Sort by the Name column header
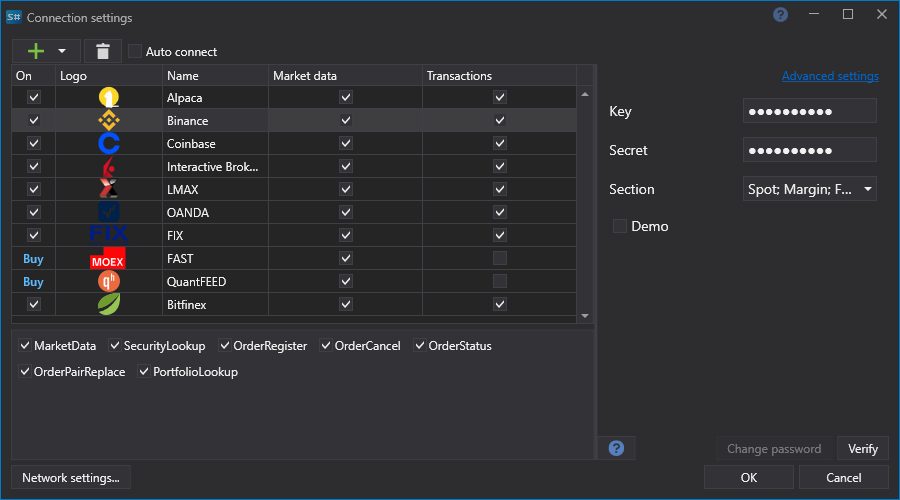 215,76
